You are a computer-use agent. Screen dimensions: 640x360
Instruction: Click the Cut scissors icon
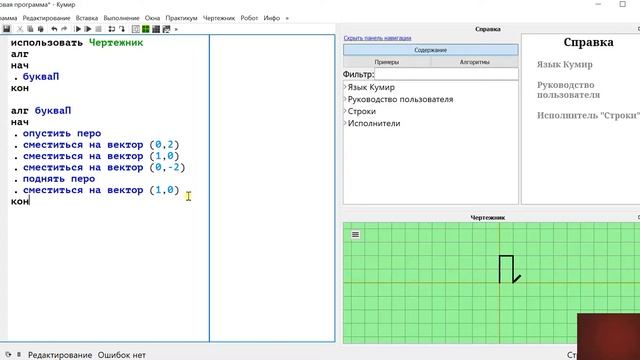coord(20,29)
